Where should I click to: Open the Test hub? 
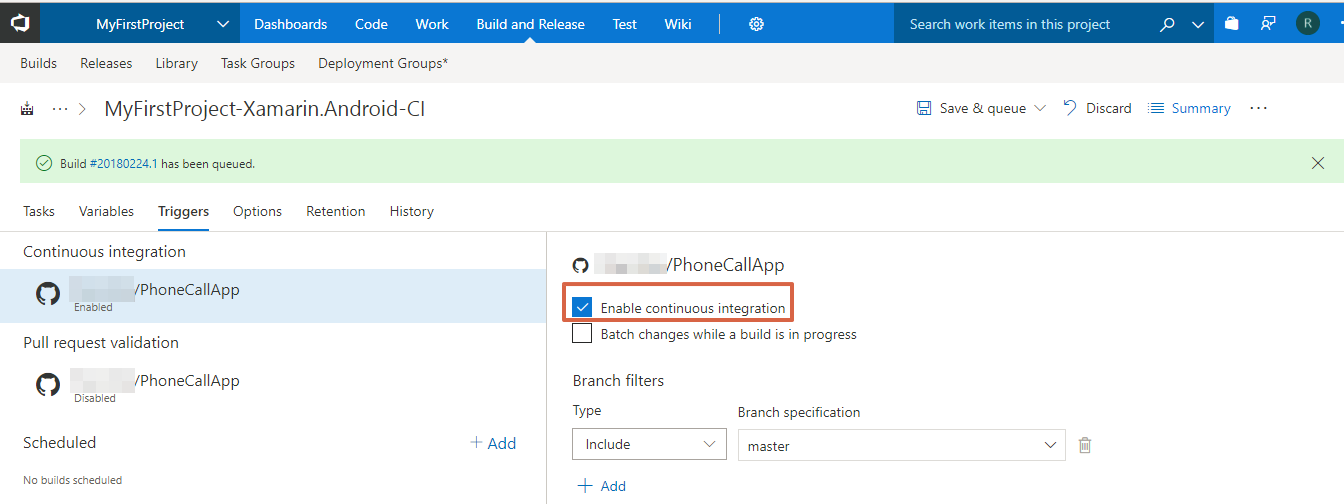tap(625, 24)
